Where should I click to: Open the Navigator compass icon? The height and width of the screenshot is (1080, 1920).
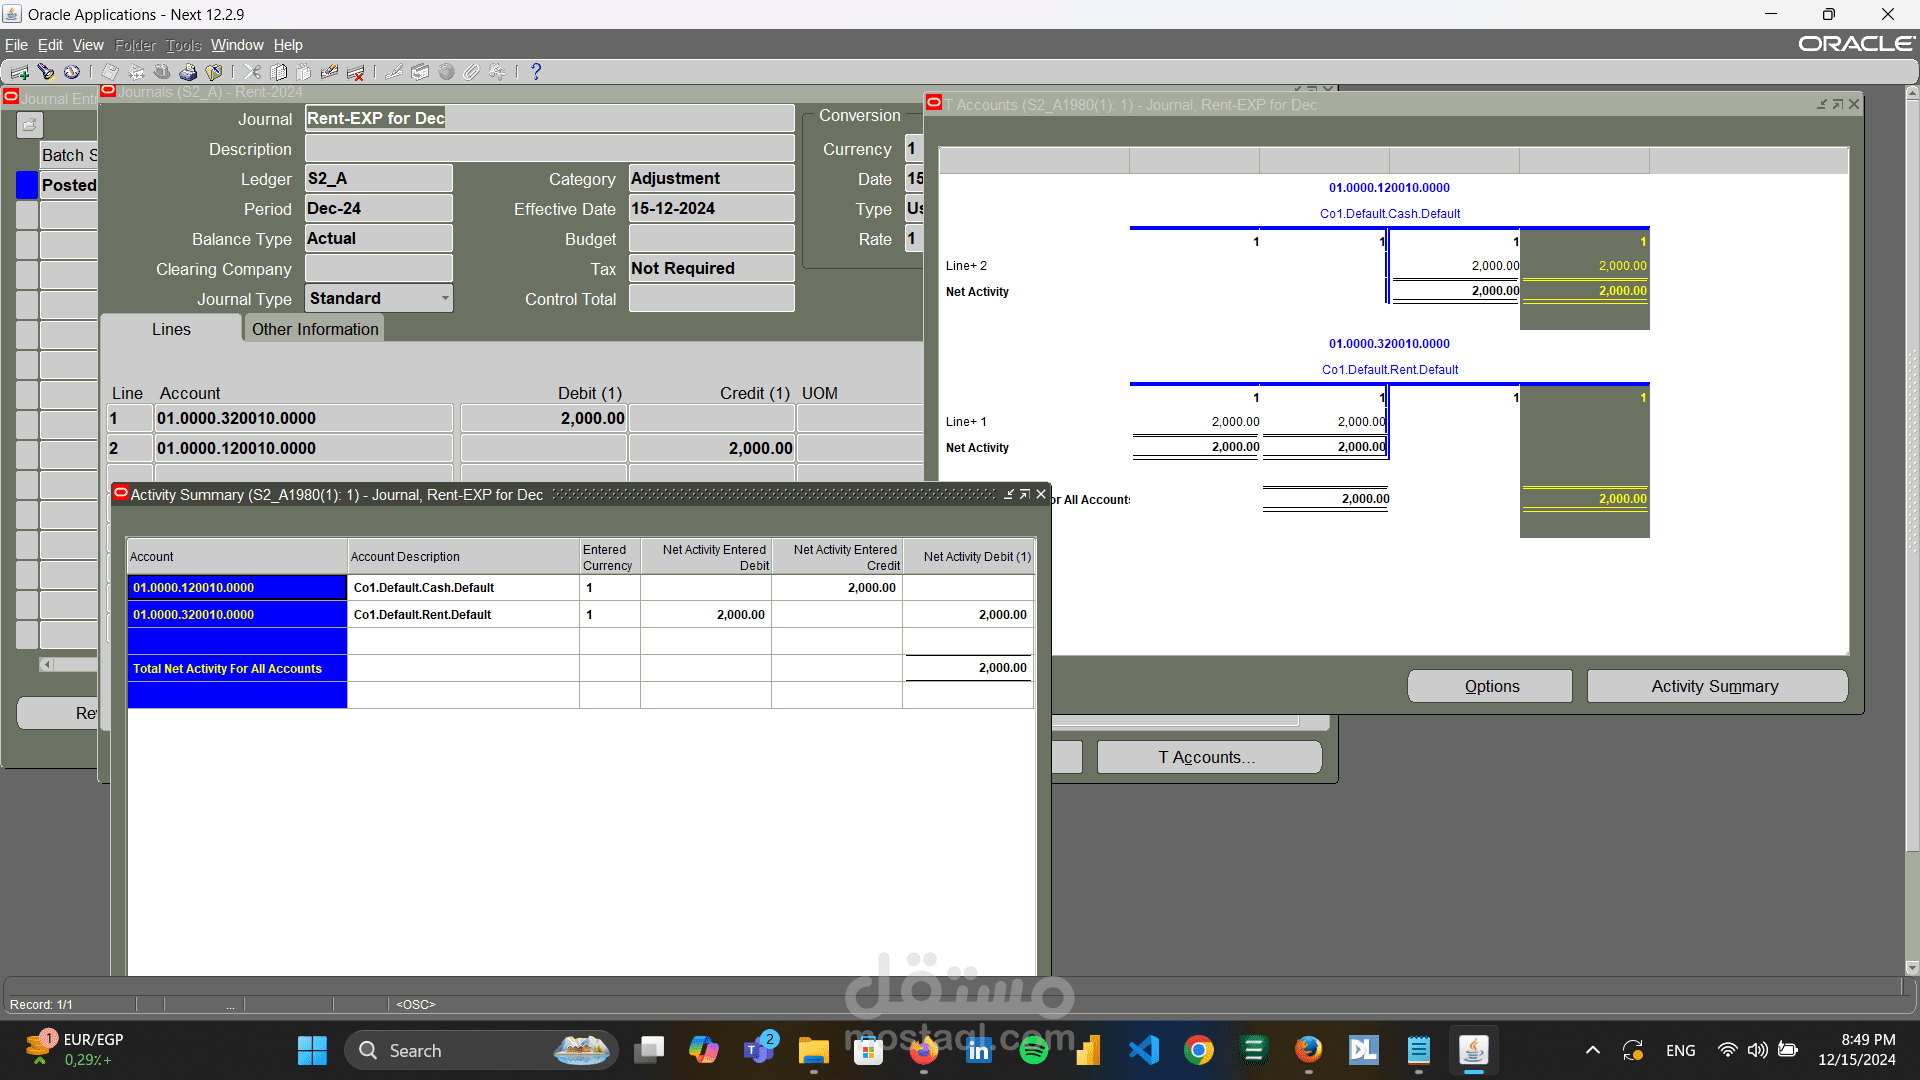(x=72, y=72)
